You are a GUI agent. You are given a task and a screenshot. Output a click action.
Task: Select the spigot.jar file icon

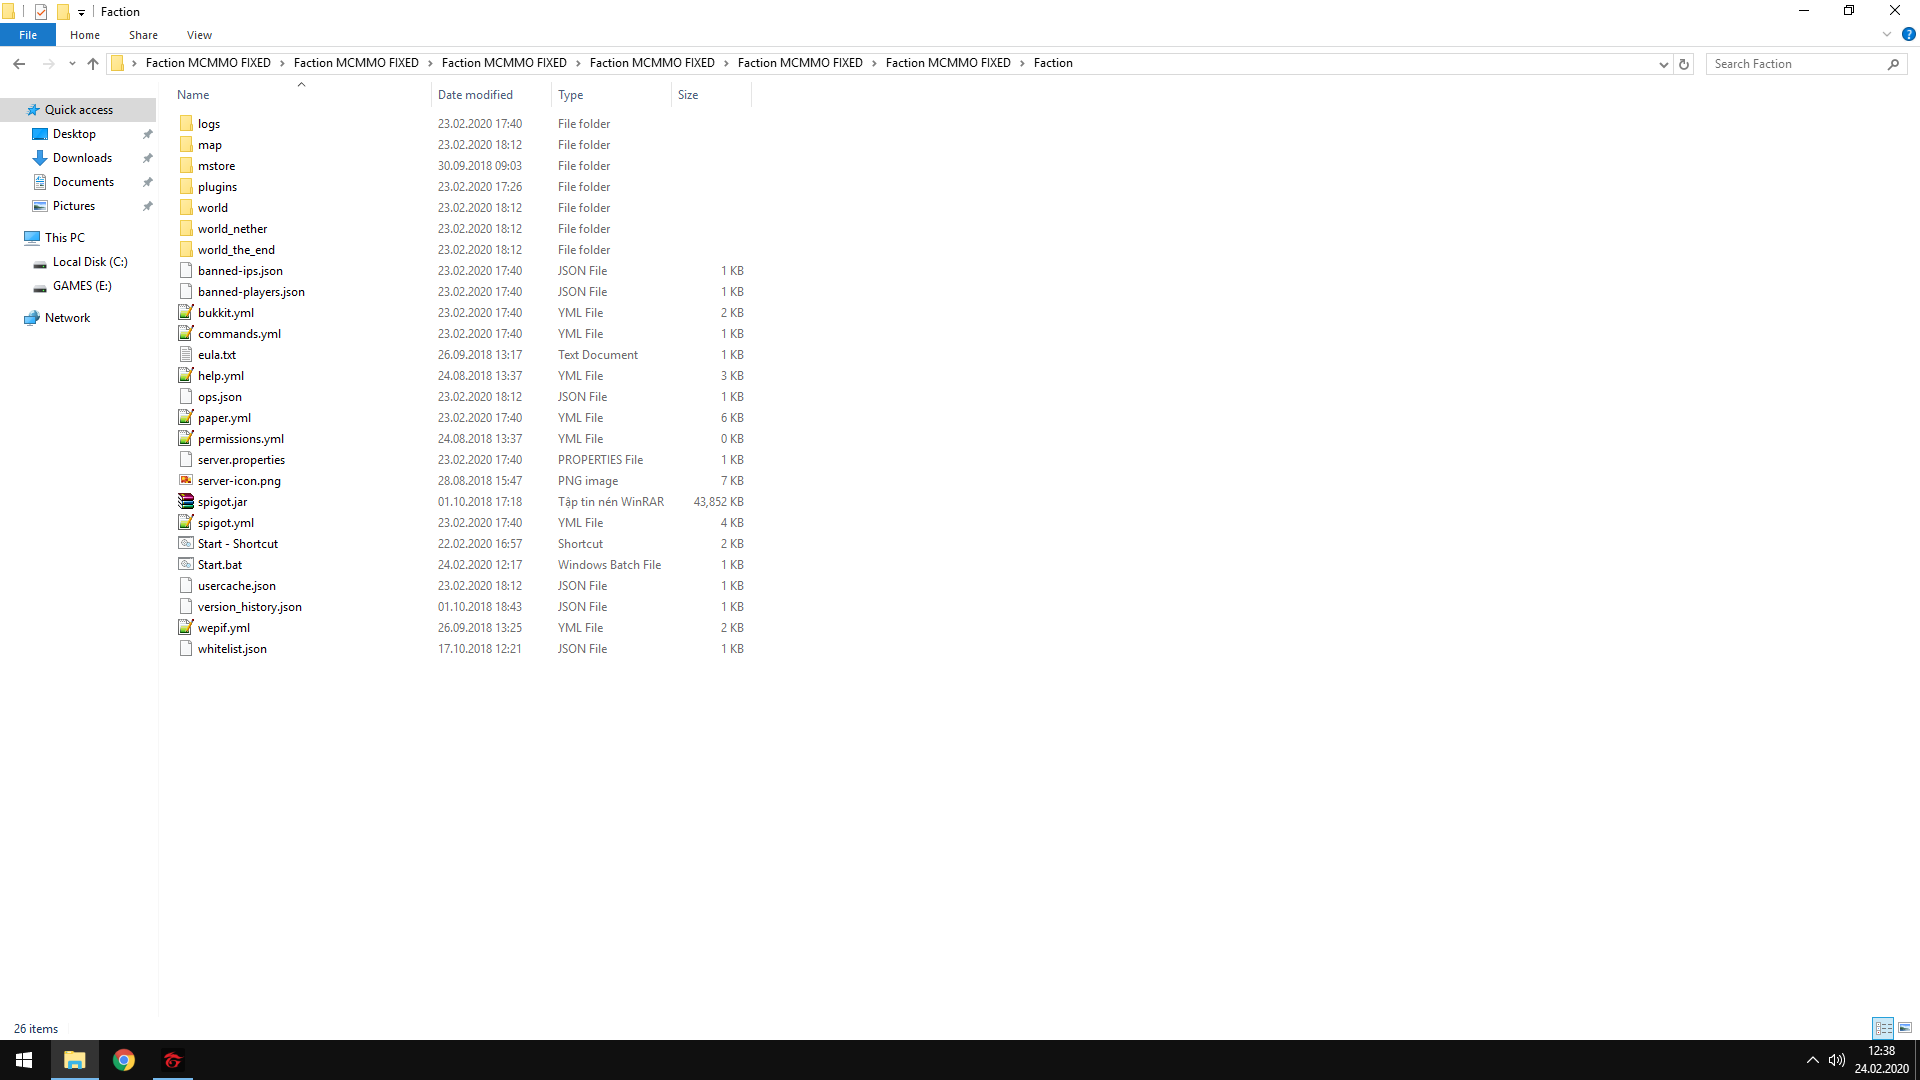pyautogui.click(x=186, y=502)
